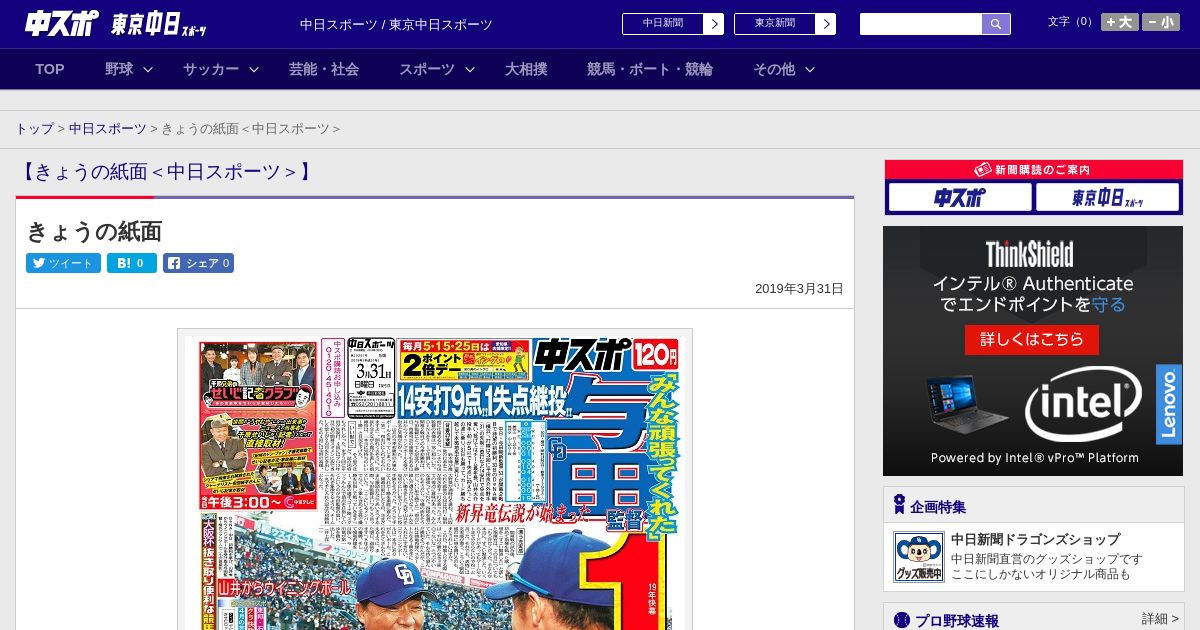Expand the サッカー chevron arrow
Image resolution: width=1200 pixels, height=630 pixels.
(254, 69)
